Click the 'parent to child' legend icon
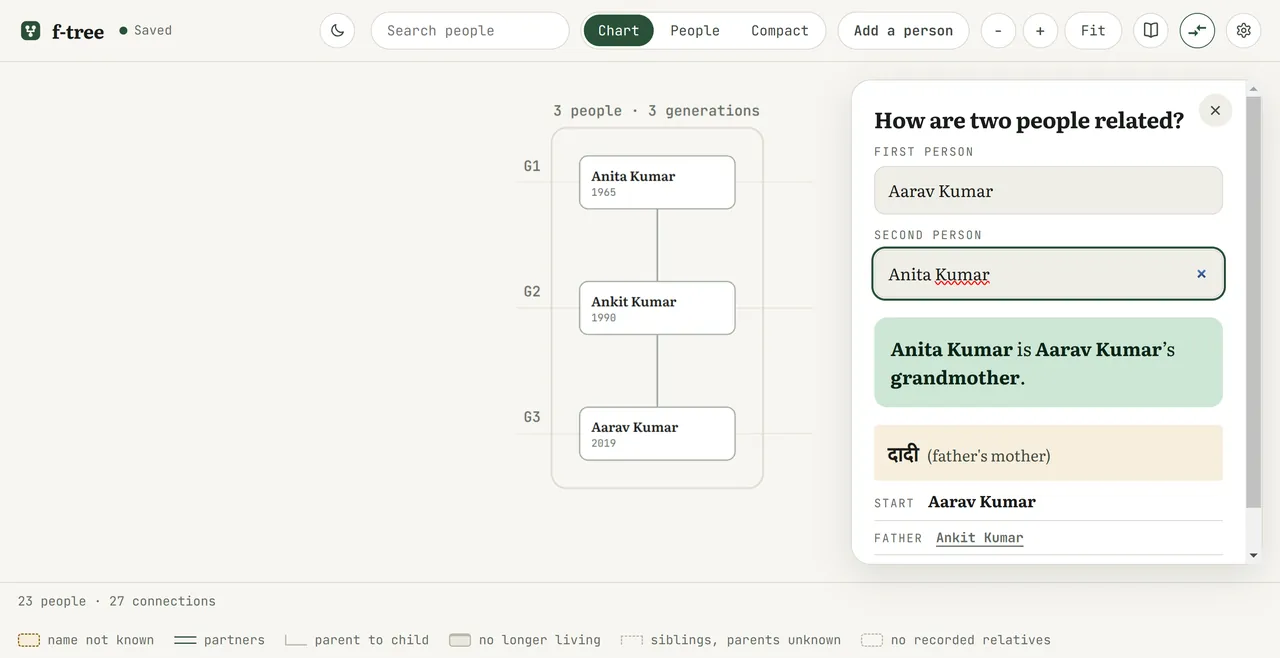Screen dimensions: 1280x658 click(295, 640)
